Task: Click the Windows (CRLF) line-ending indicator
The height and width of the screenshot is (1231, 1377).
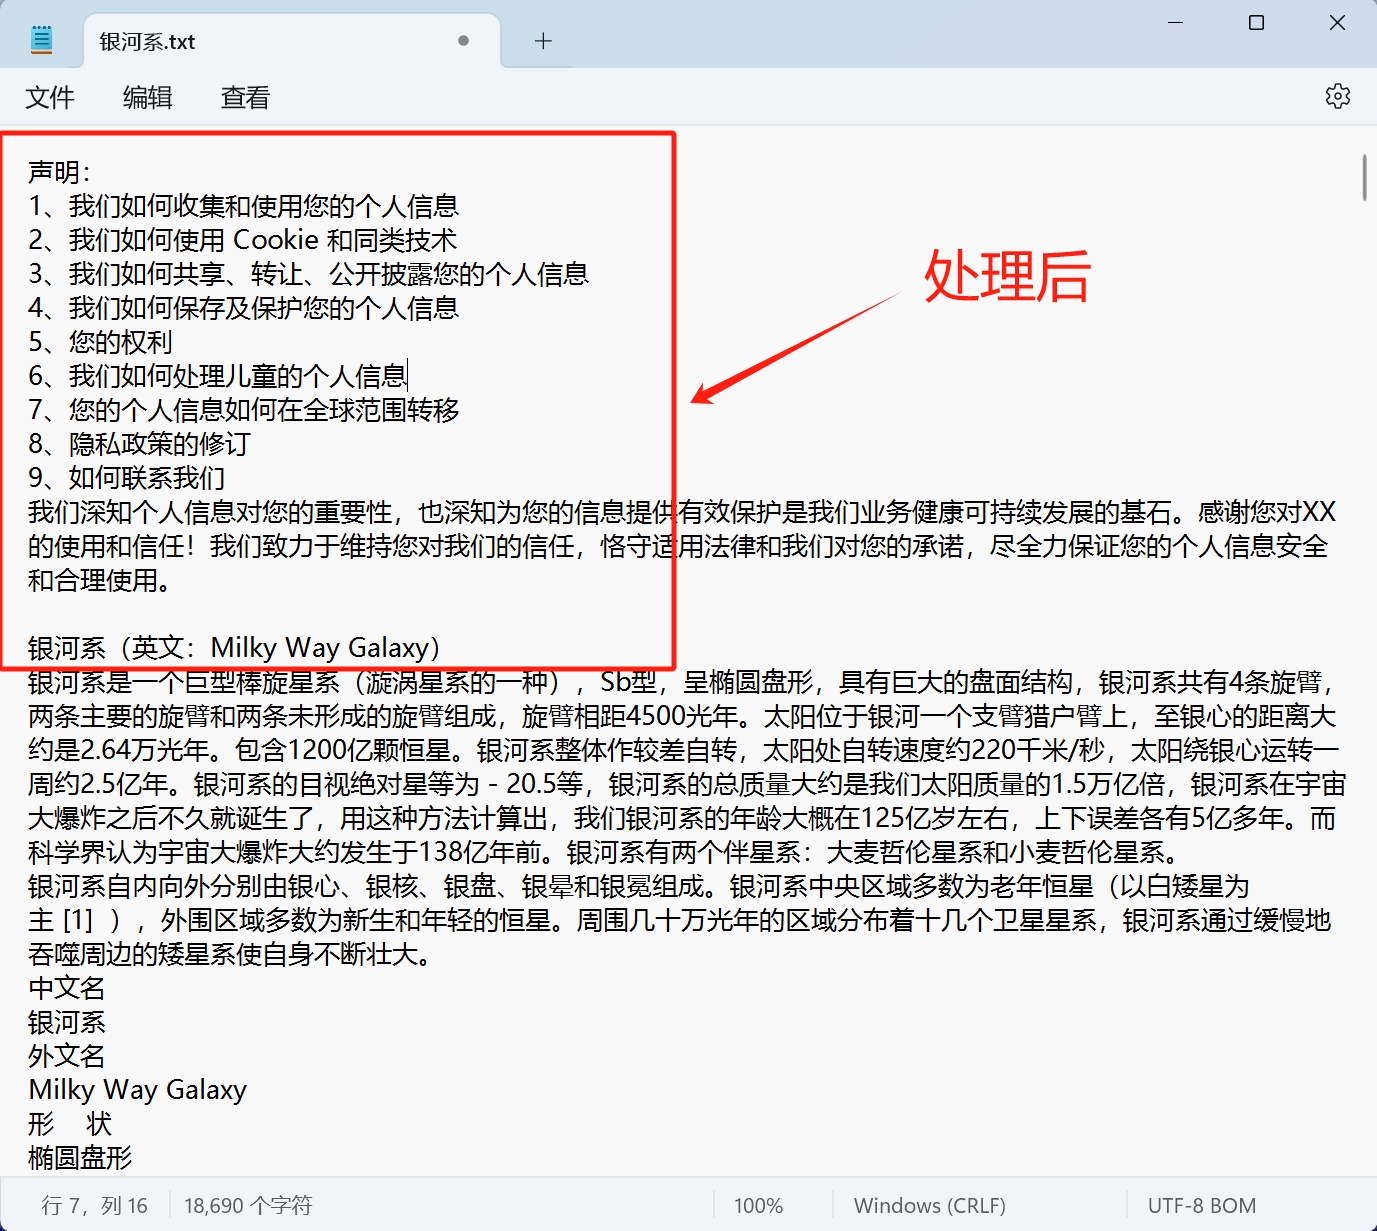Action: pyautogui.click(x=929, y=1205)
